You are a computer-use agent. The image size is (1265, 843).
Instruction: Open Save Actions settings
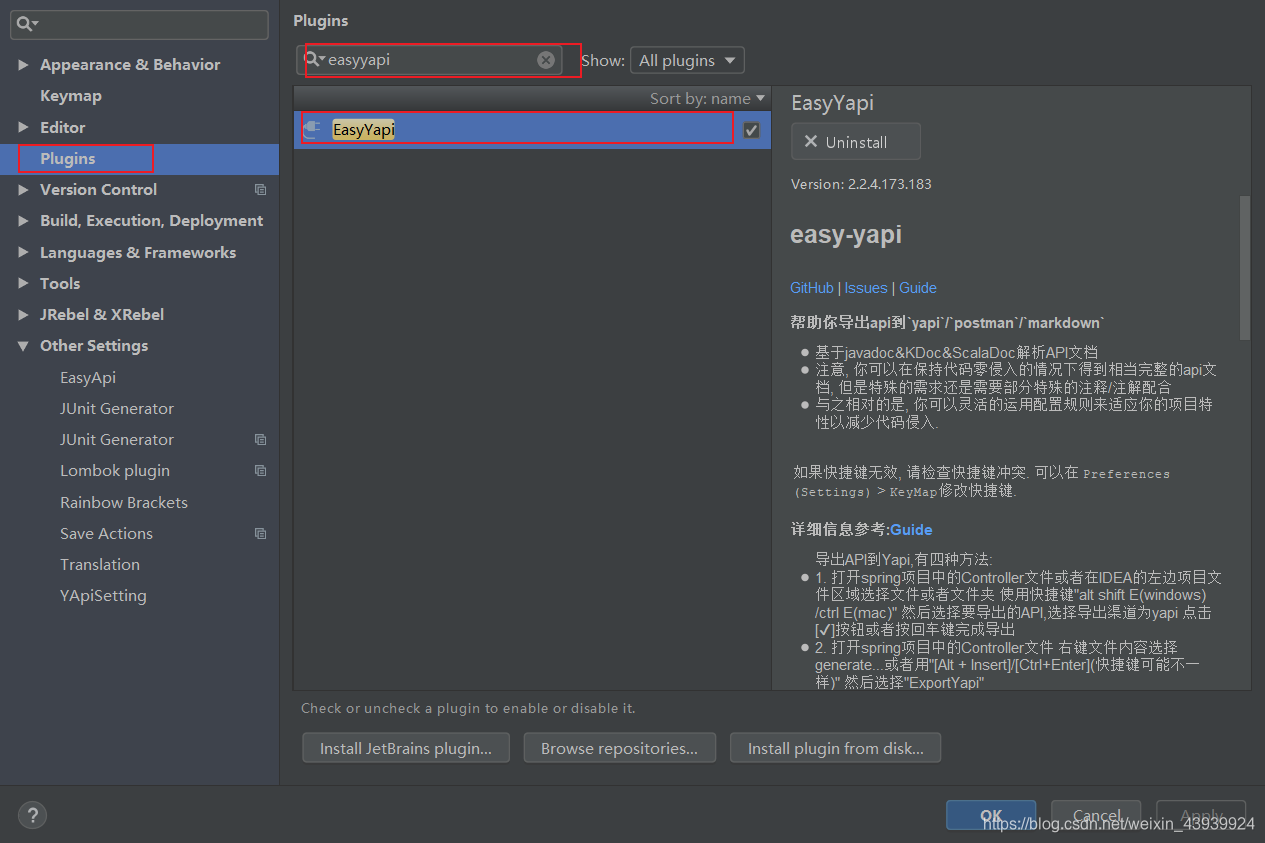[106, 534]
